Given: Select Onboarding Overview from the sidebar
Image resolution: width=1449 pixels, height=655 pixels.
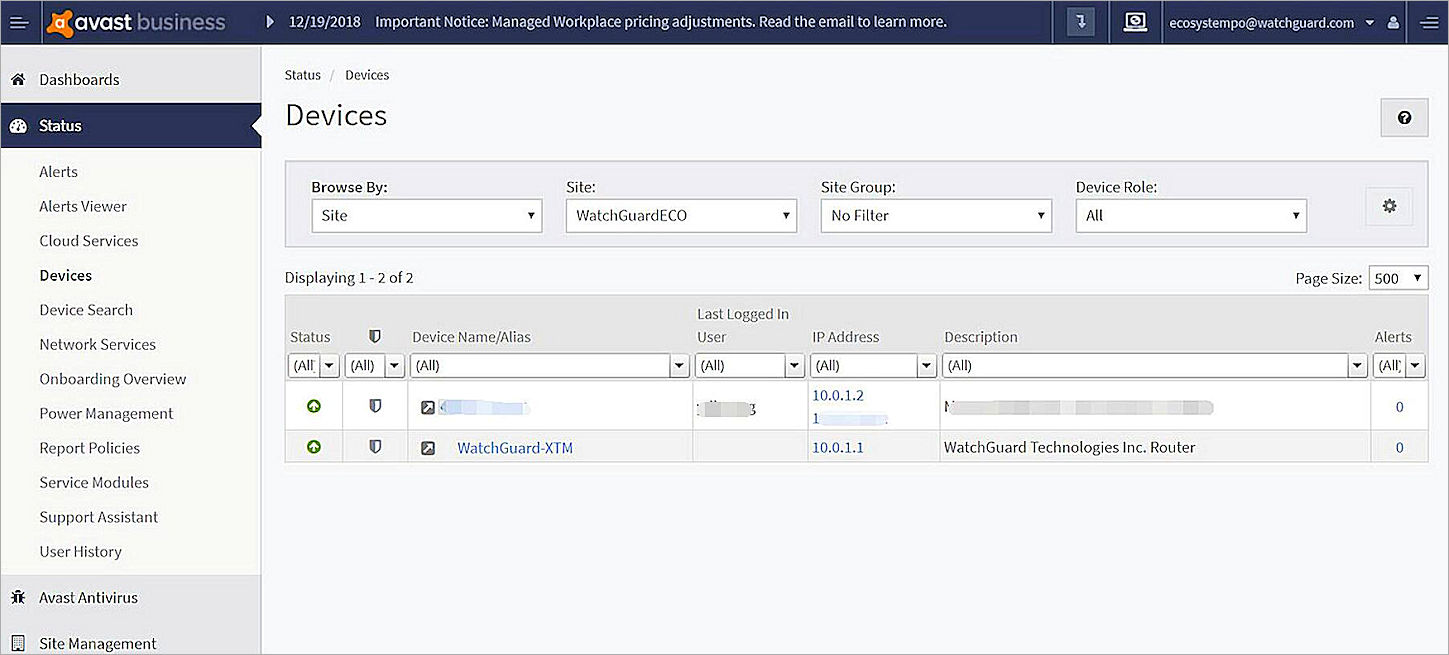Looking at the screenshot, I should [112, 378].
